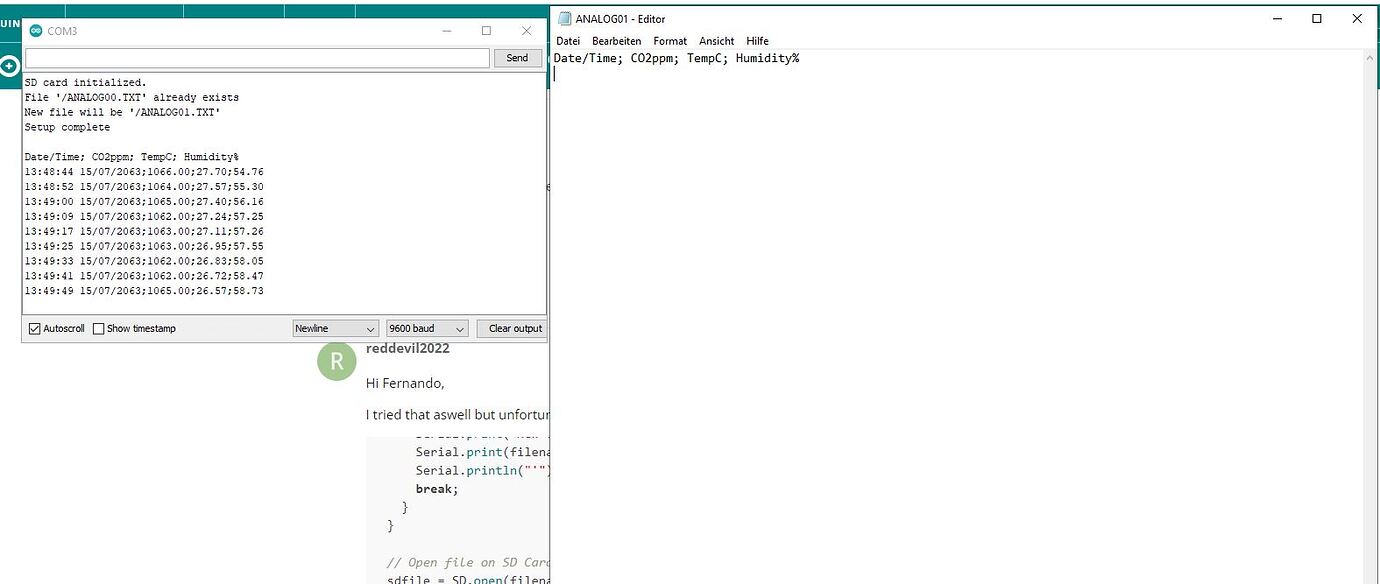Click the Notepad scrollbar up arrow
This screenshot has height=584, width=1380.
(1370, 57)
